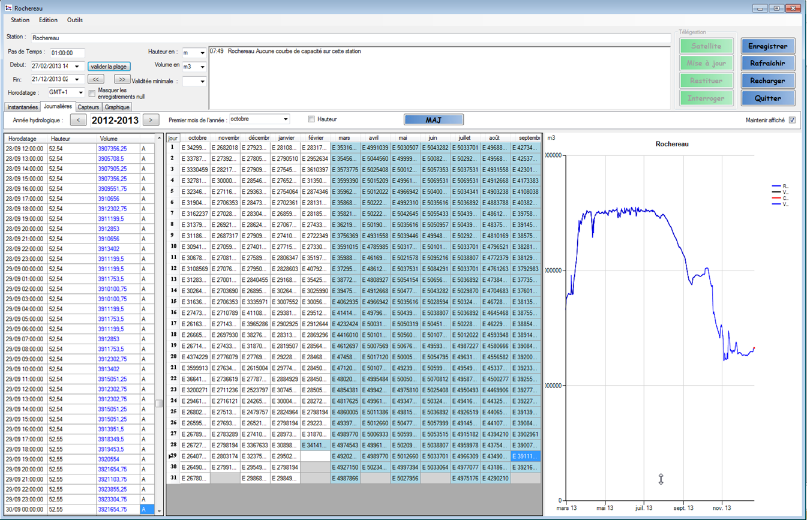The width and height of the screenshot is (807, 520).
Task: Toggle the Maintenir affiché checkbox
Action: tap(792, 120)
